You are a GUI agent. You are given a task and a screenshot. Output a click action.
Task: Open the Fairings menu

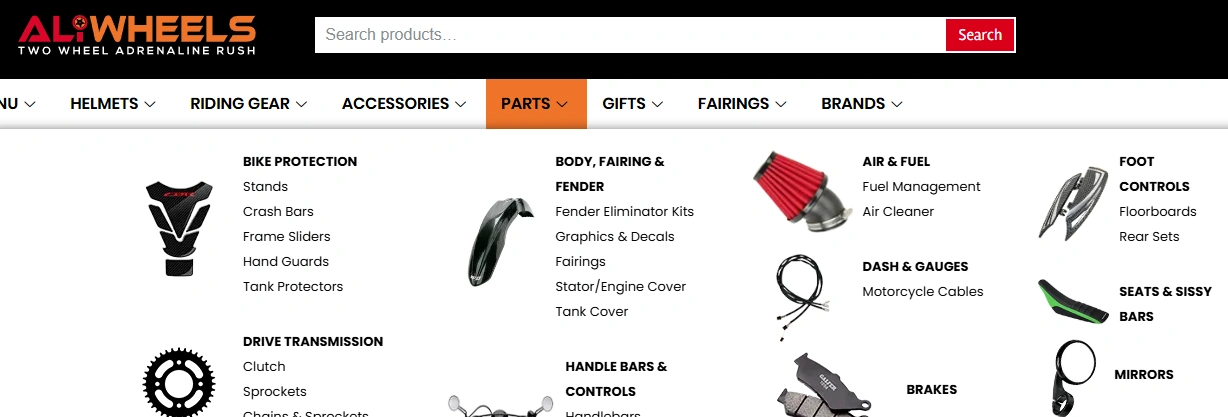[x=742, y=104]
